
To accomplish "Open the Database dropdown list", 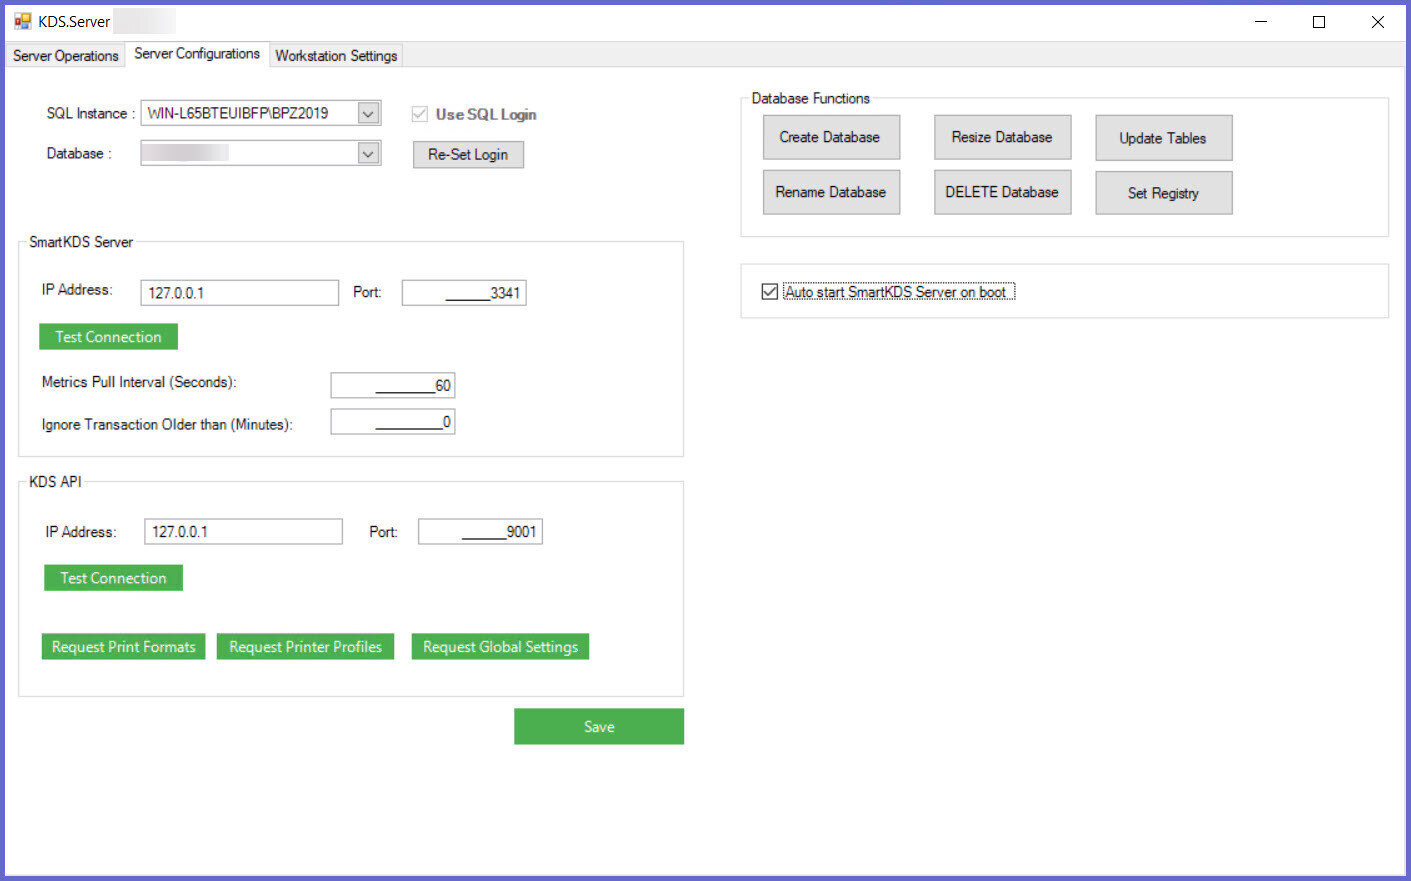I will (368, 154).
